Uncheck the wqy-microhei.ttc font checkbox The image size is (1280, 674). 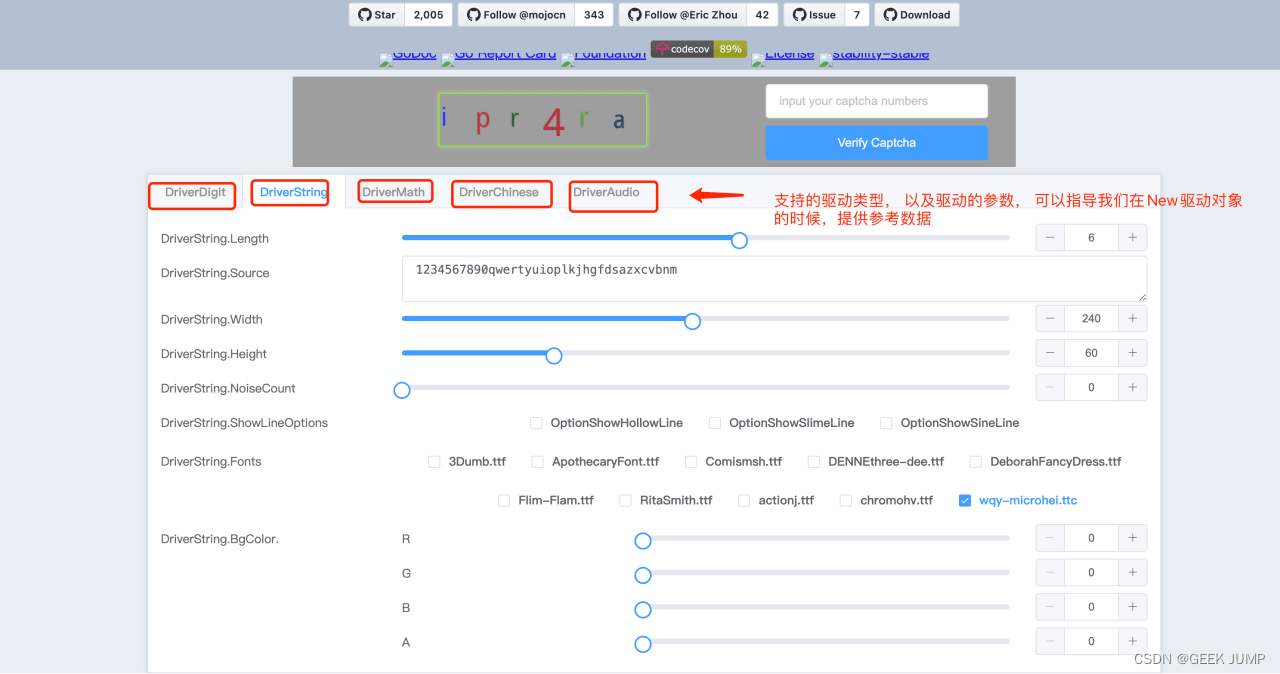965,501
